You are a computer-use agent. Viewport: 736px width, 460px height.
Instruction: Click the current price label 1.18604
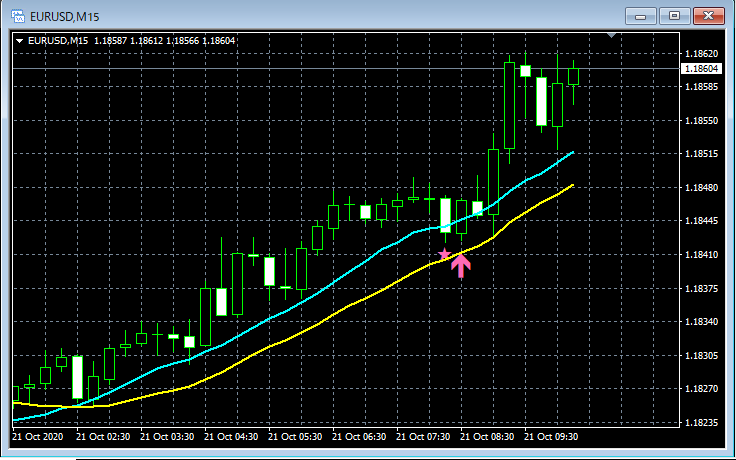(701, 69)
